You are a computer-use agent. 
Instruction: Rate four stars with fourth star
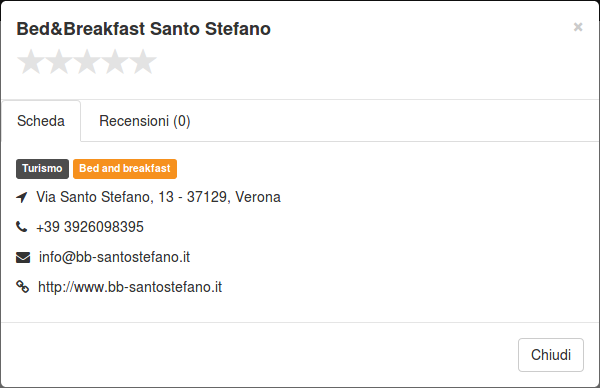point(115,62)
